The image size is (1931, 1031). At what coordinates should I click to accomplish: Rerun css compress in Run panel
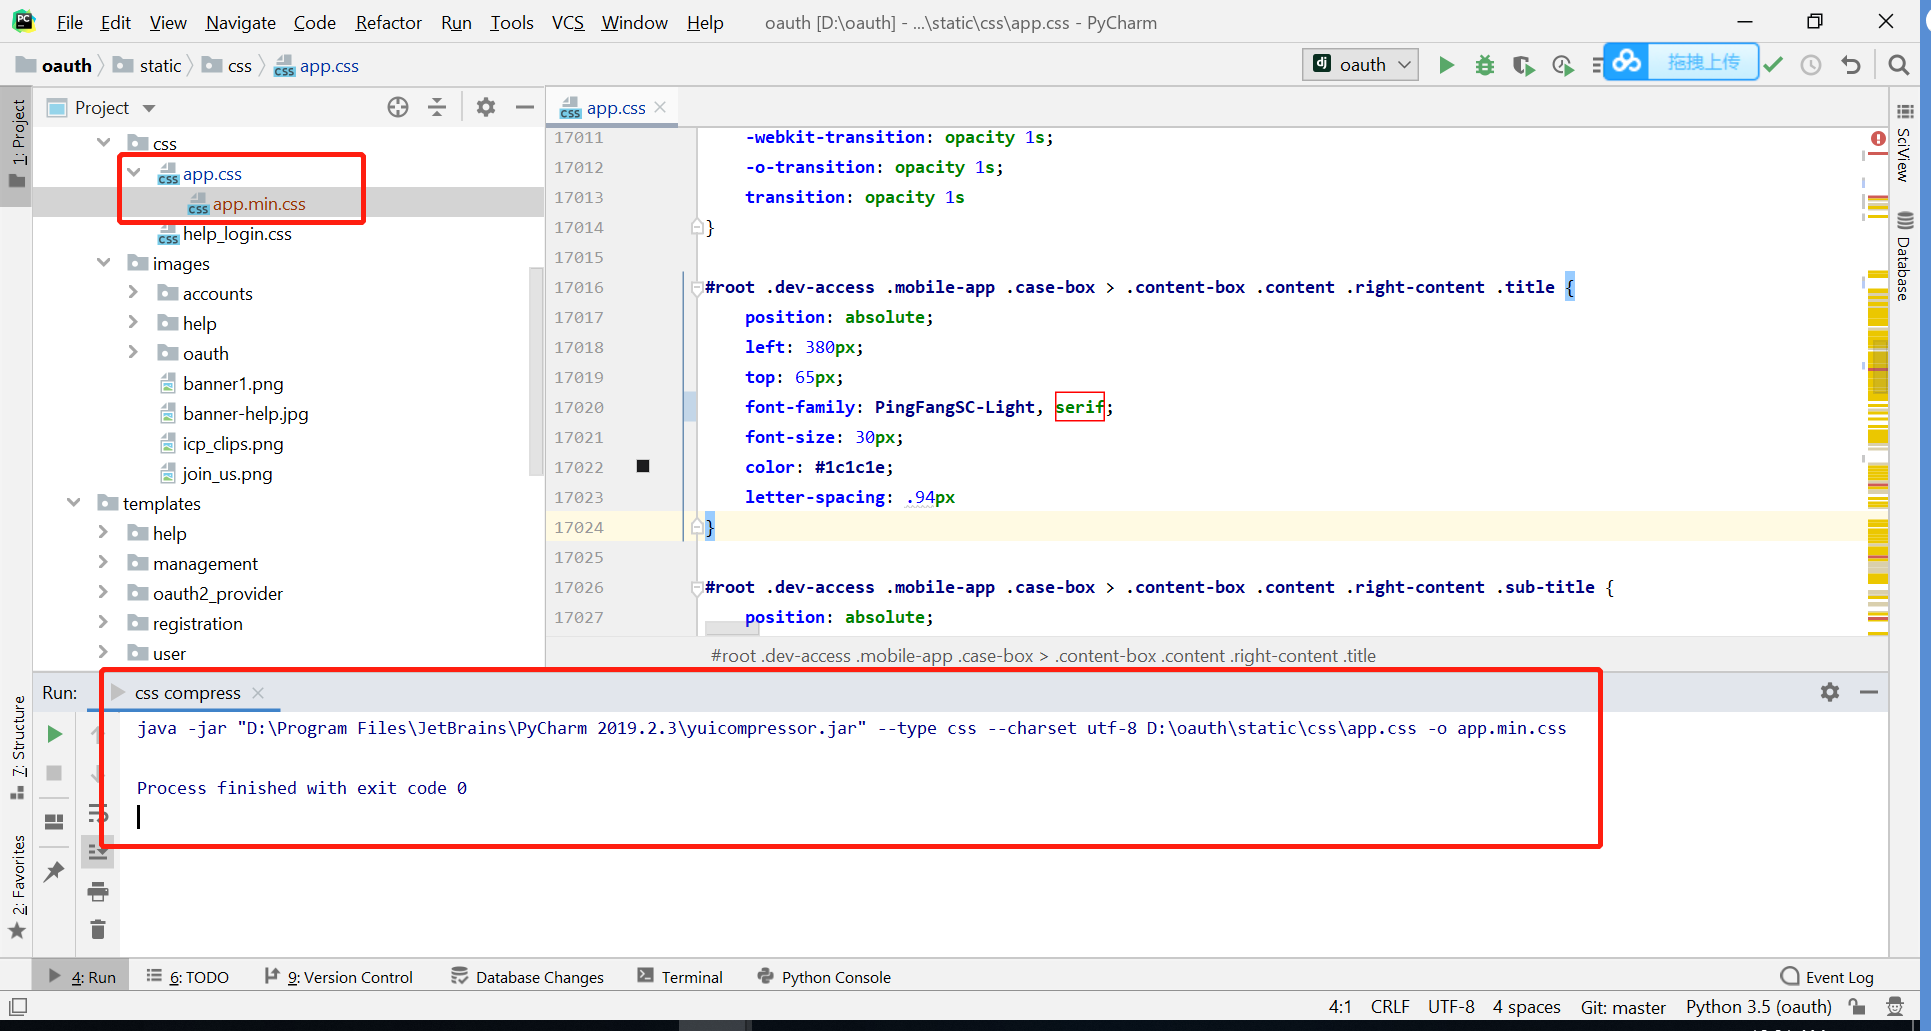tap(54, 734)
